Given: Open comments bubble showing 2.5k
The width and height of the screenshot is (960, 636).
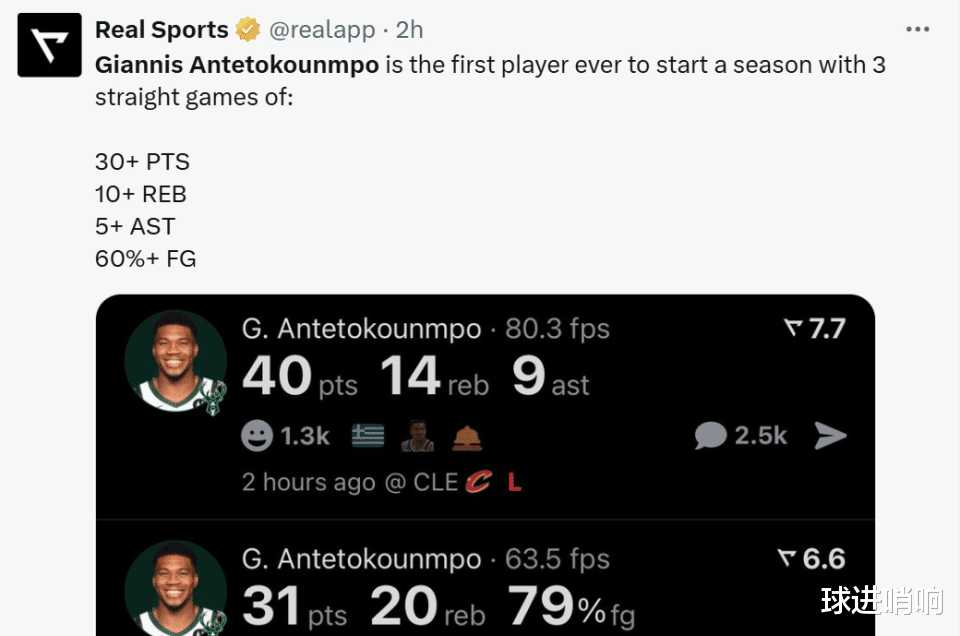Looking at the screenshot, I should pos(710,435).
